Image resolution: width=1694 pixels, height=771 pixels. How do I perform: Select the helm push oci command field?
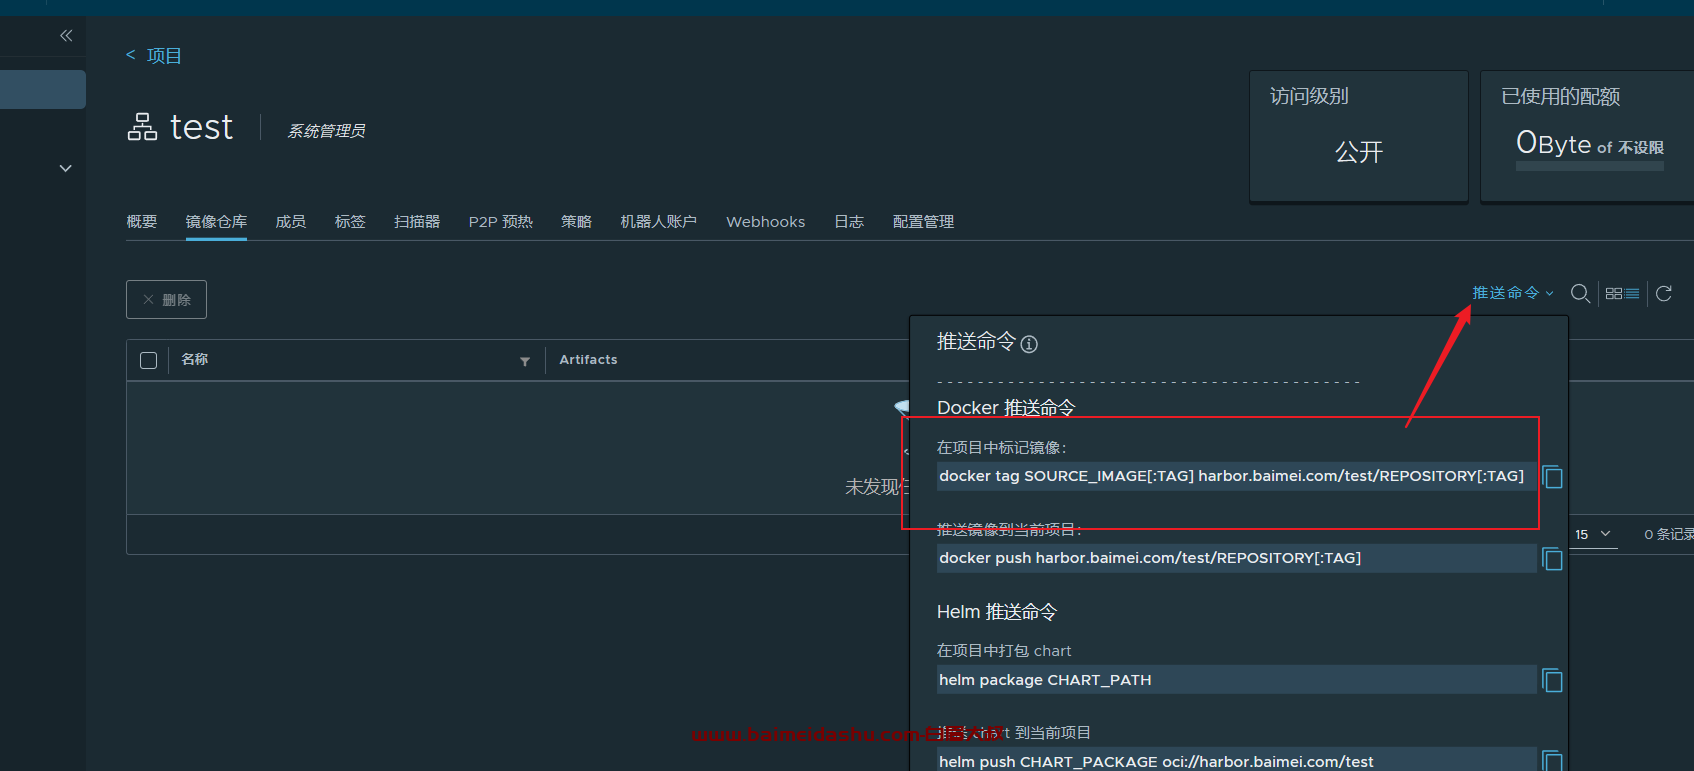(1236, 760)
